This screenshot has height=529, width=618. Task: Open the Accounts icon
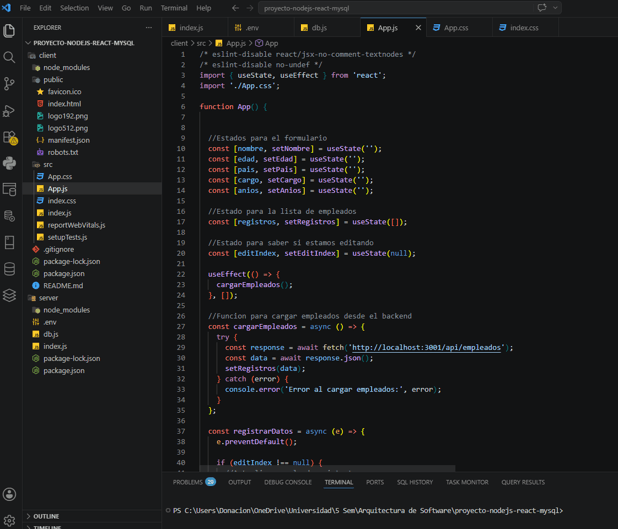pos(9,494)
